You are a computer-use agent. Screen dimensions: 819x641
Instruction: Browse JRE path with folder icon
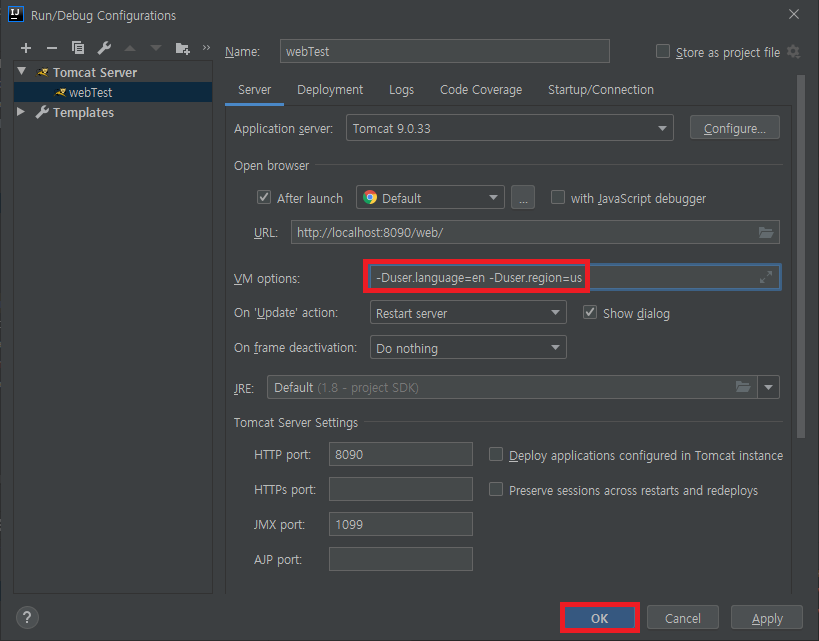[743, 387]
